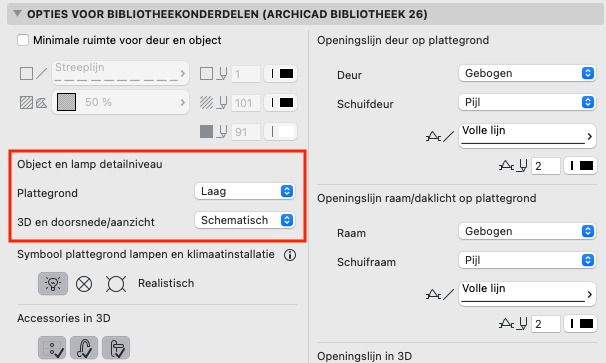
Task: Click the hatch fill icon beside 50 %
Action: pos(27,103)
